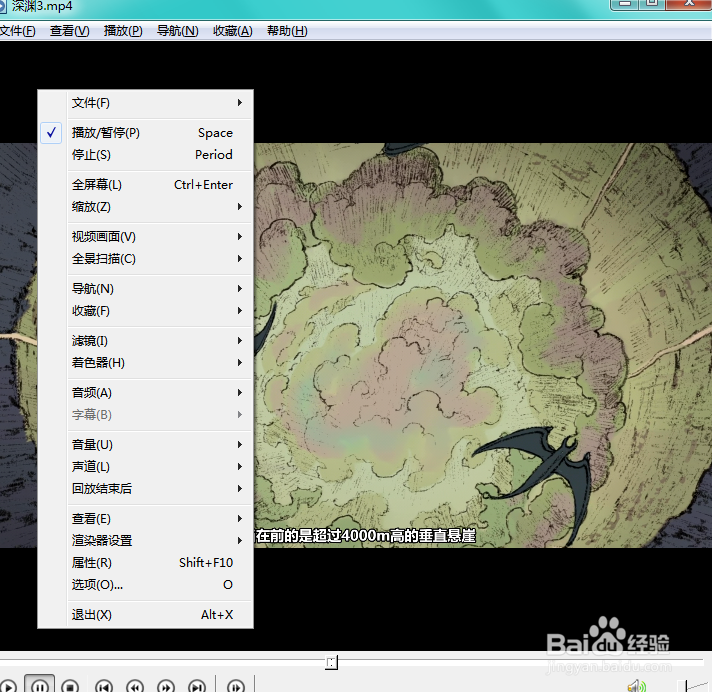Expand the 收藏(F) submenu
This screenshot has height=692, width=712.
(x=145, y=311)
